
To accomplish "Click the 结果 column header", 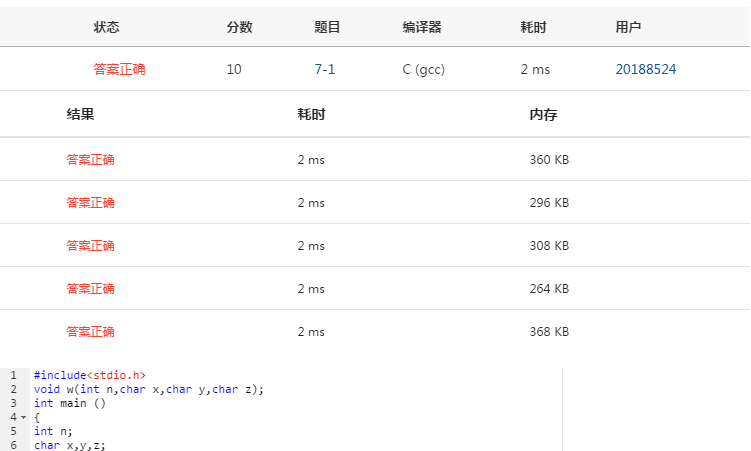I will pyautogui.click(x=80, y=114).
